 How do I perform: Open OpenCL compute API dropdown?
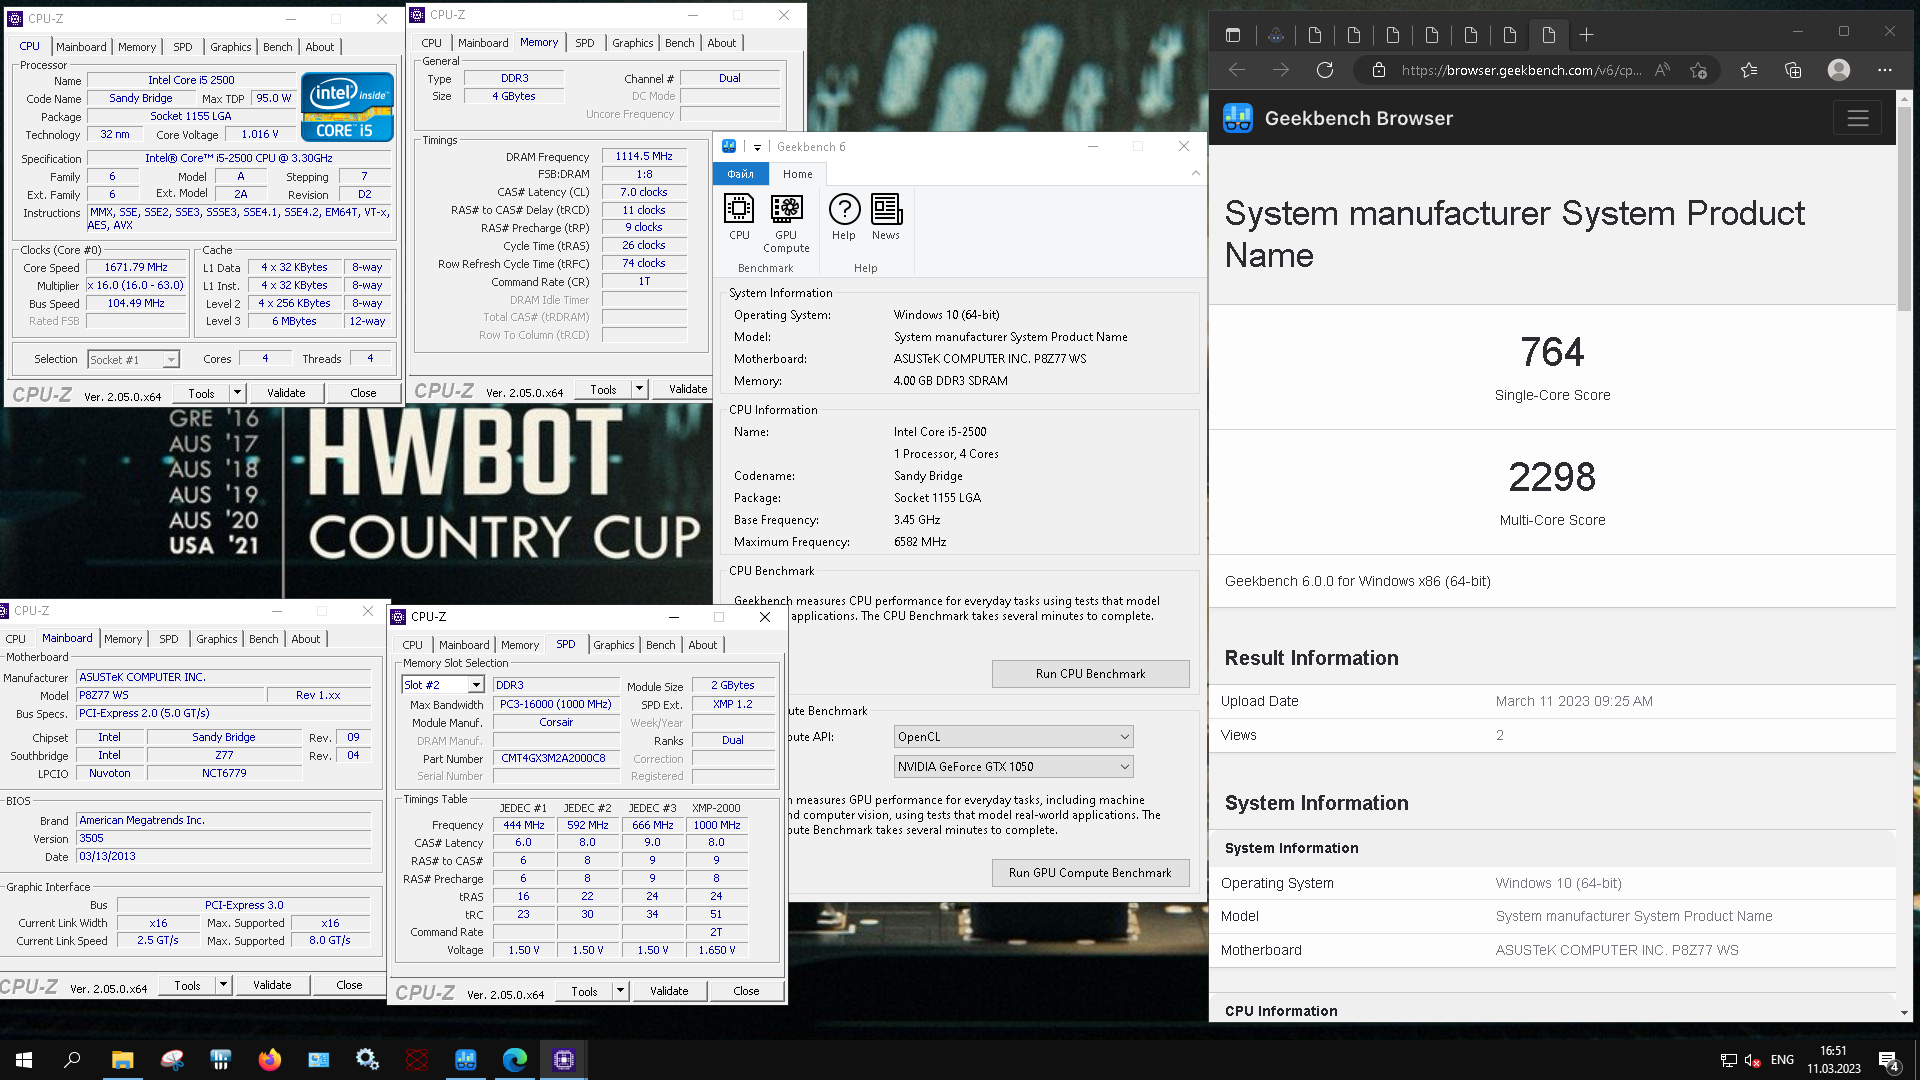(x=1013, y=737)
